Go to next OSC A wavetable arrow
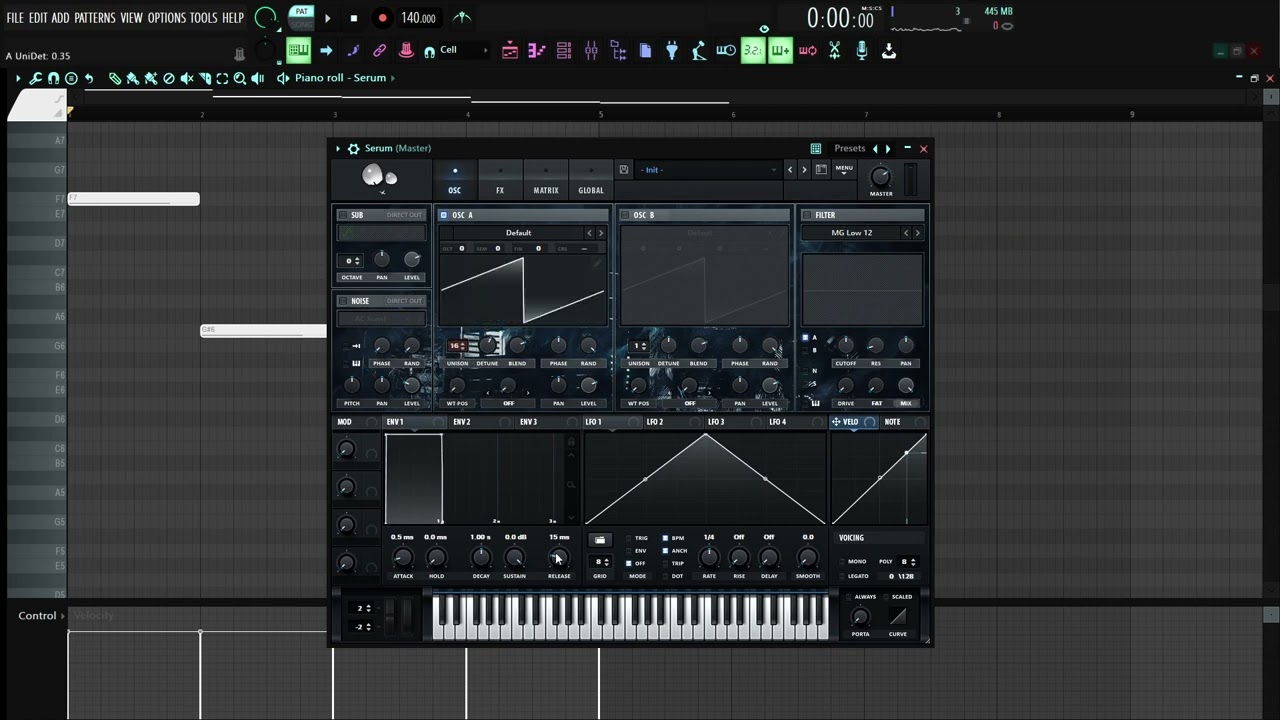1280x720 pixels. pyautogui.click(x=601, y=233)
